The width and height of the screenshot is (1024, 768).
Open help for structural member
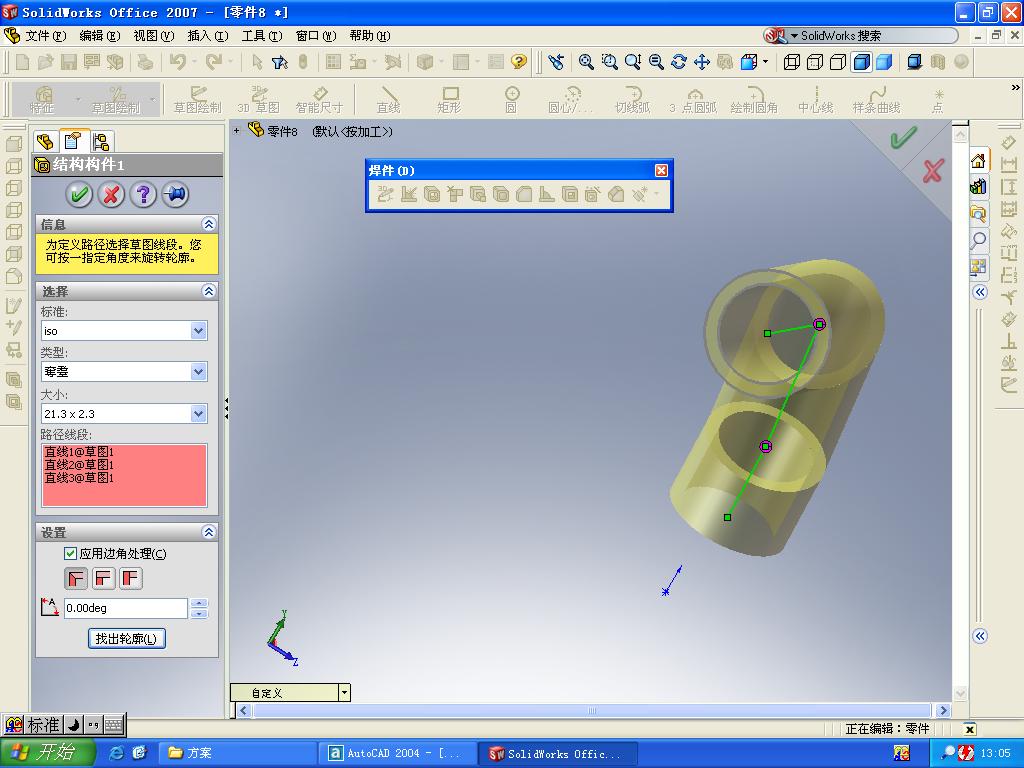pos(144,195)
